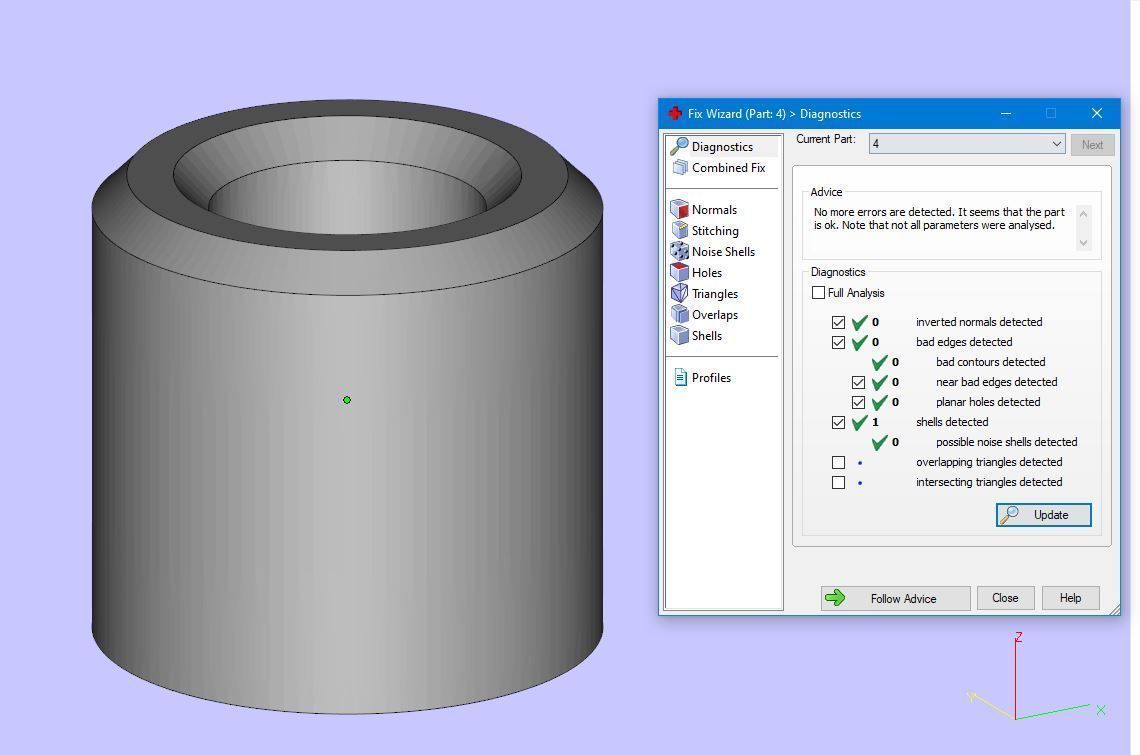This screenshot has width=1140, height=755.
Task: Click the Noise Shells icon
Action: click(679, 252)
